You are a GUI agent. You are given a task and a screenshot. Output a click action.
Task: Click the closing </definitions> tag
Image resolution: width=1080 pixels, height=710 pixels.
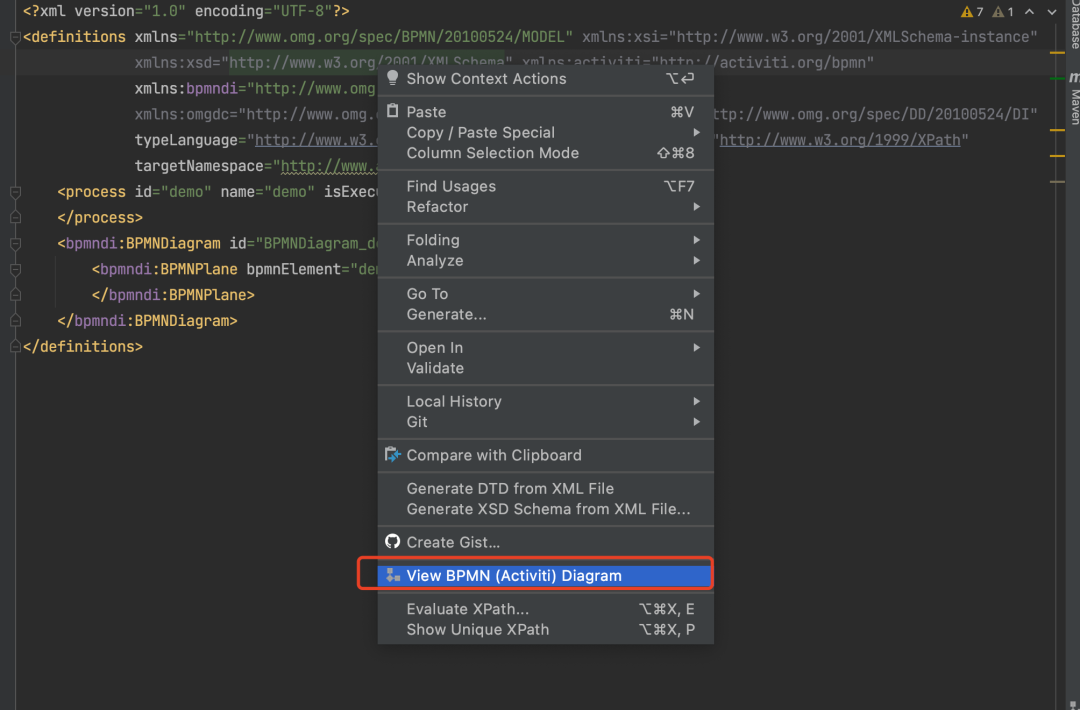pos(83,346)
